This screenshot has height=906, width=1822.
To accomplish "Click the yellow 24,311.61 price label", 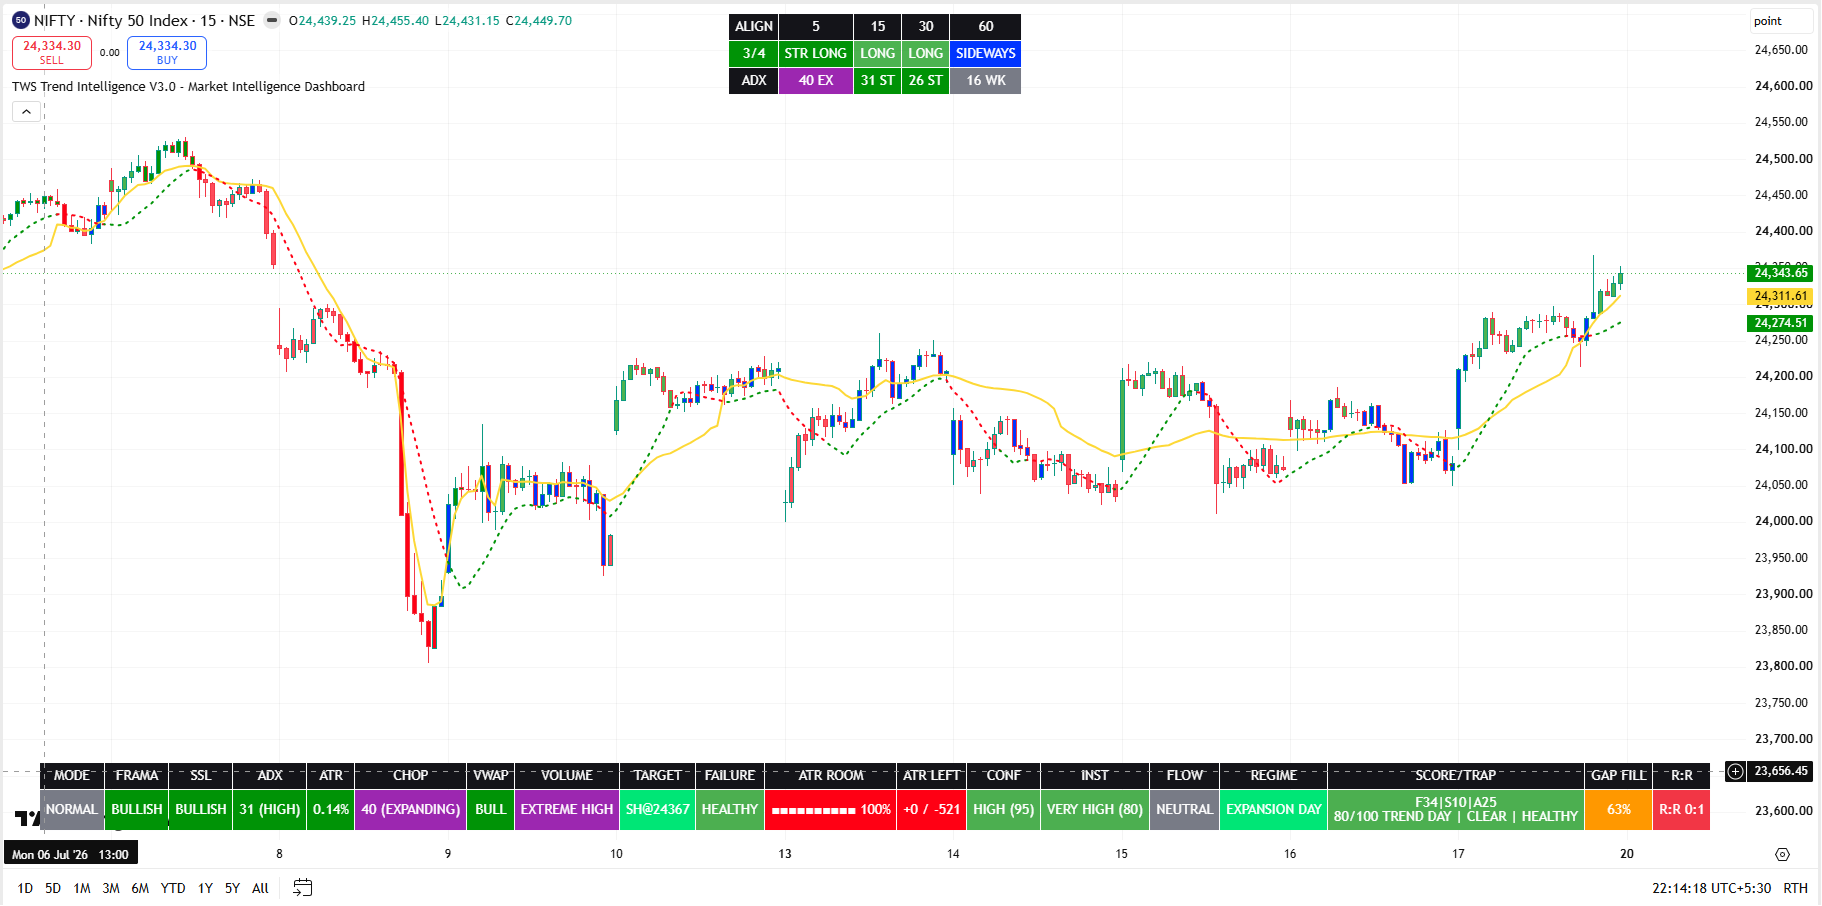I will [x=1780, y=296].
